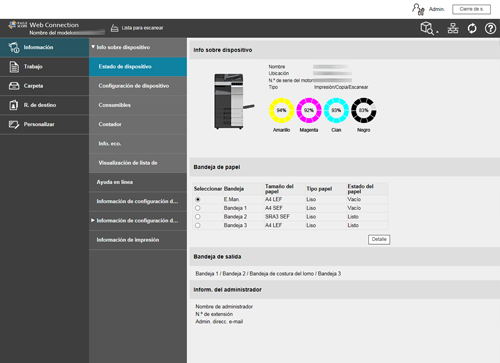Click the Cierre de s. logout button
The width and height of the screenshot is (500, 363).
[x=471, y=9]
